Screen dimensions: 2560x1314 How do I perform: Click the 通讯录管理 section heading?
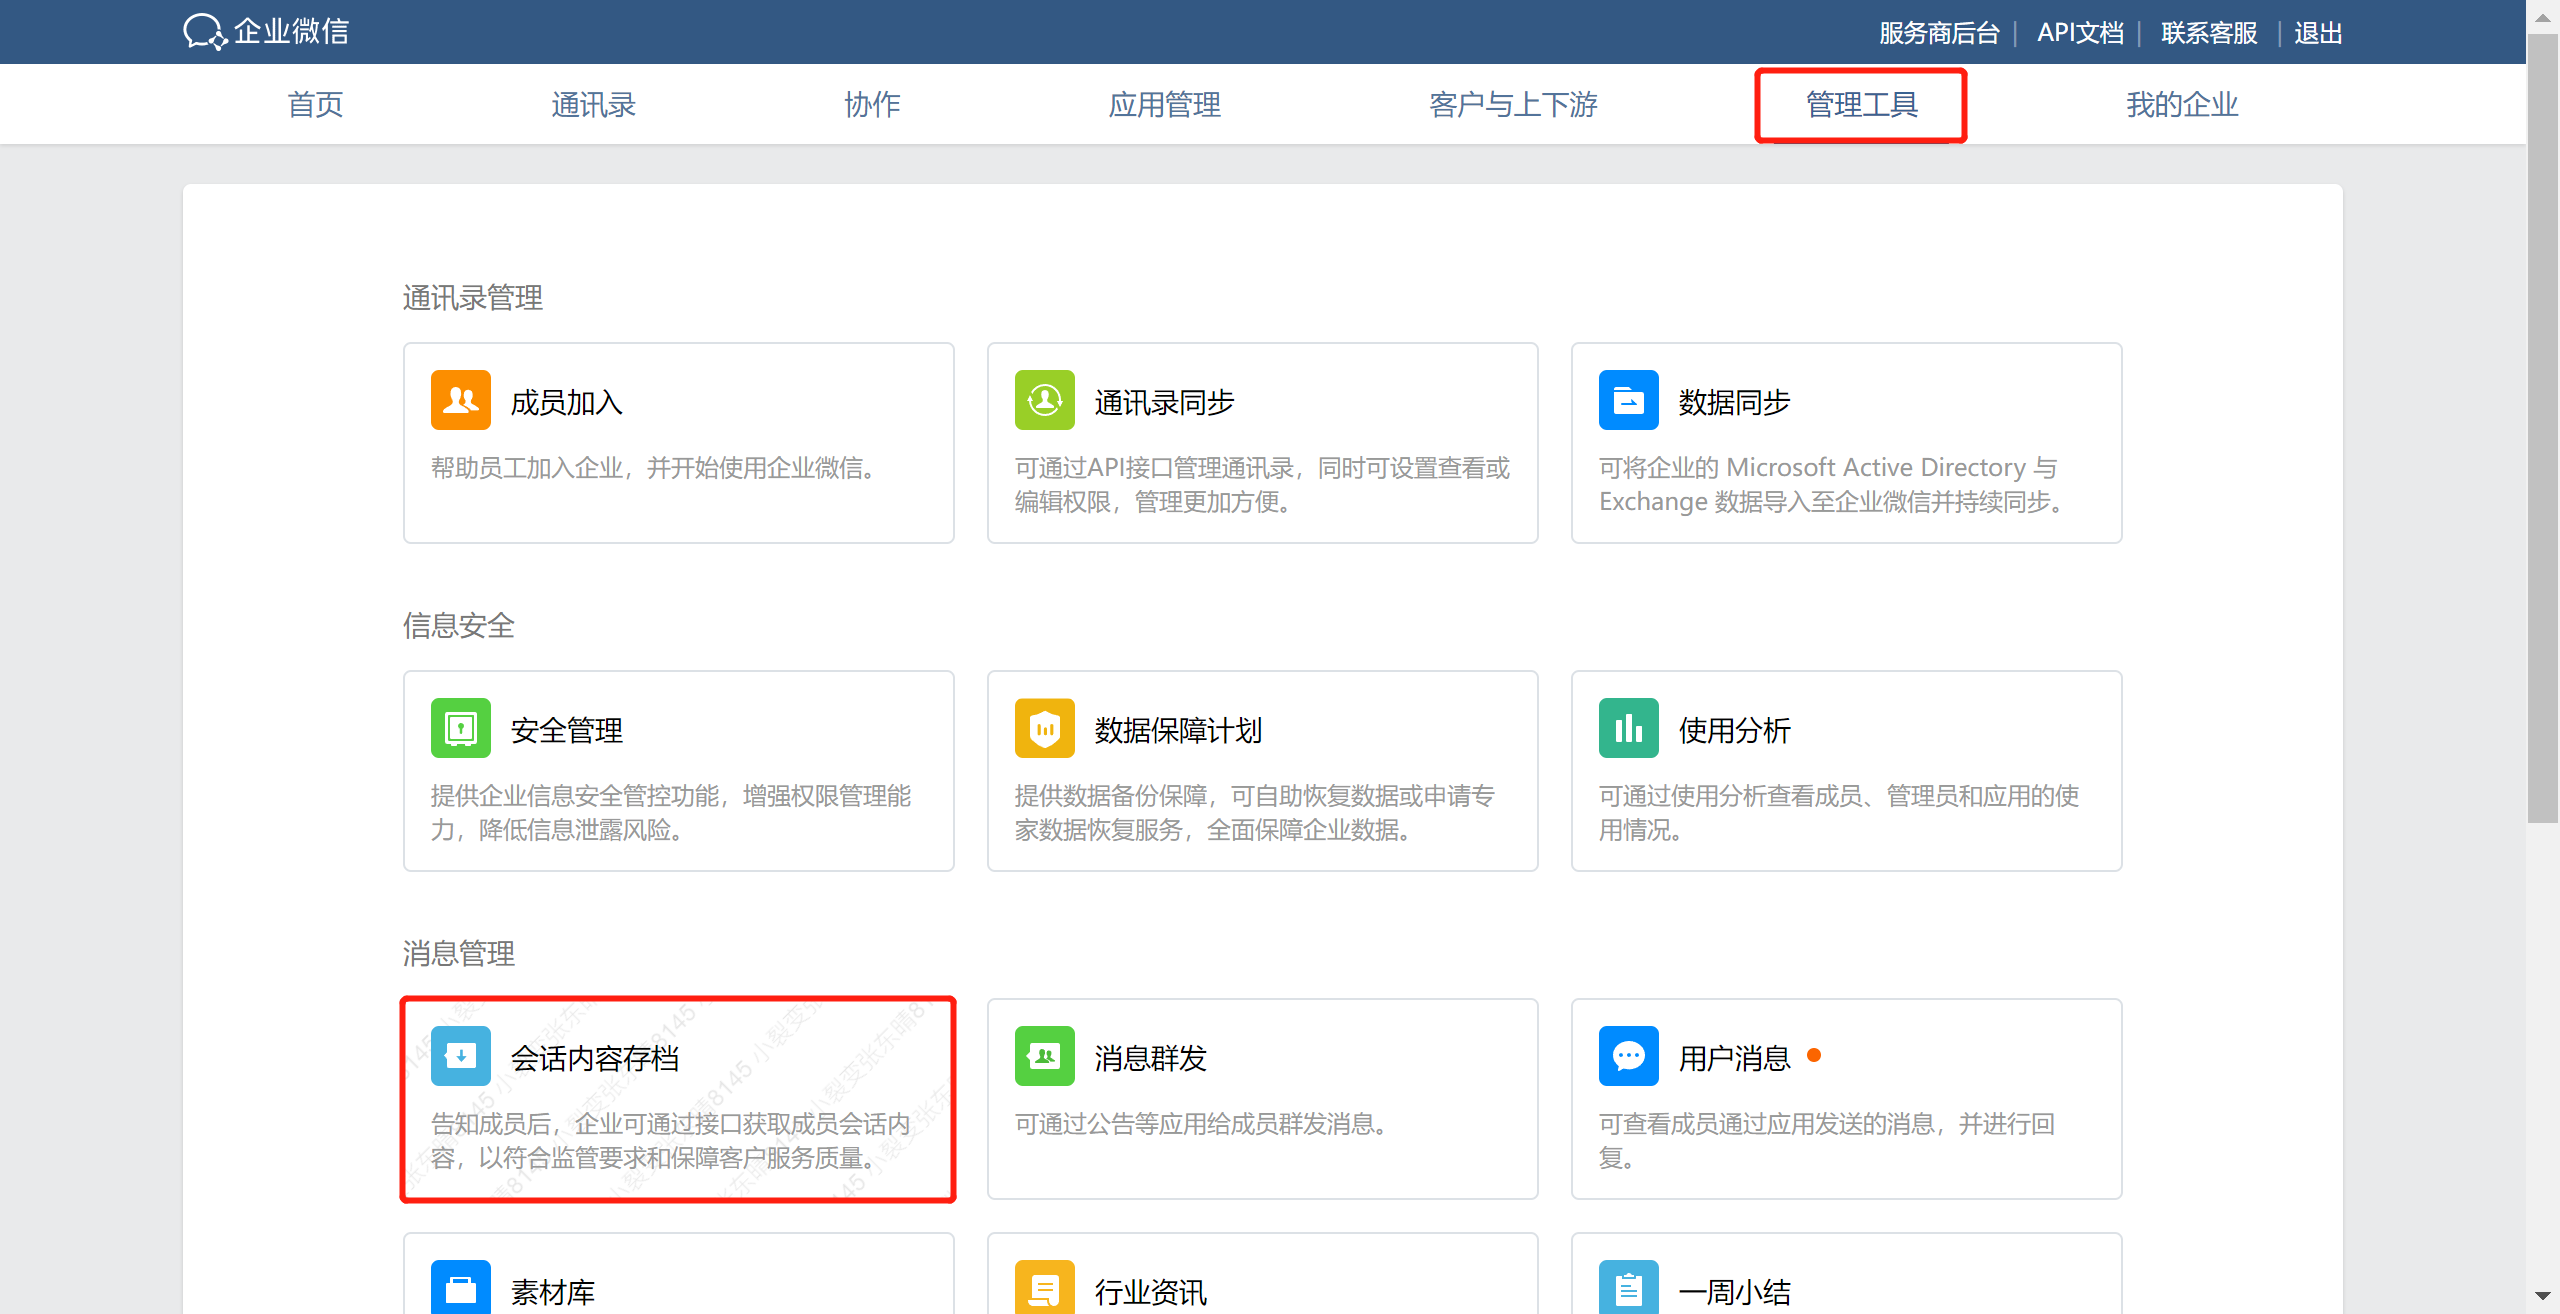pos(473,298)
